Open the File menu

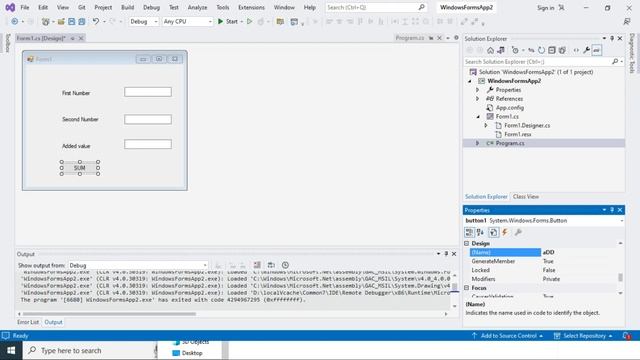point(25,7)
